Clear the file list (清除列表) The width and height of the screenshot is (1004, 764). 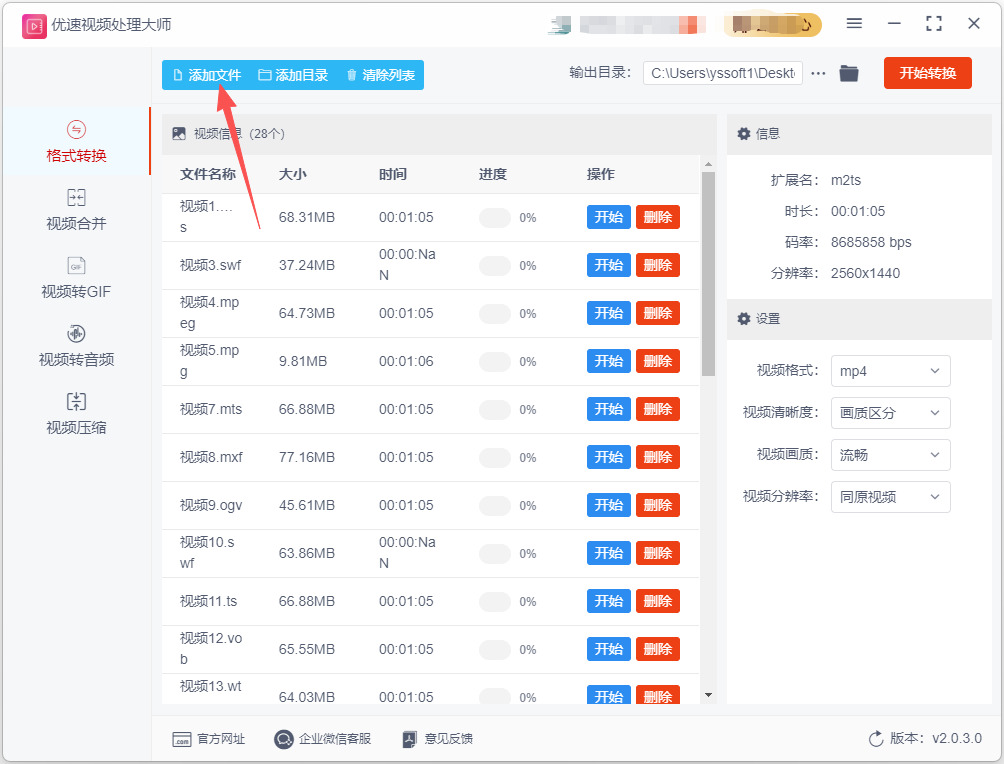380,75
